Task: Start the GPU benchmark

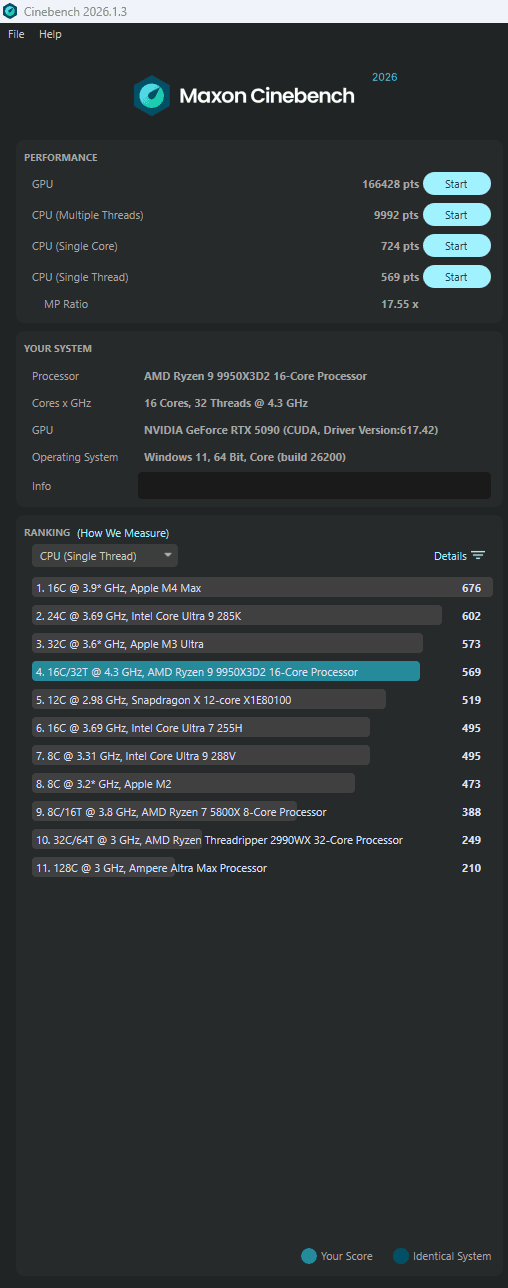Action: tap(456, 184)
